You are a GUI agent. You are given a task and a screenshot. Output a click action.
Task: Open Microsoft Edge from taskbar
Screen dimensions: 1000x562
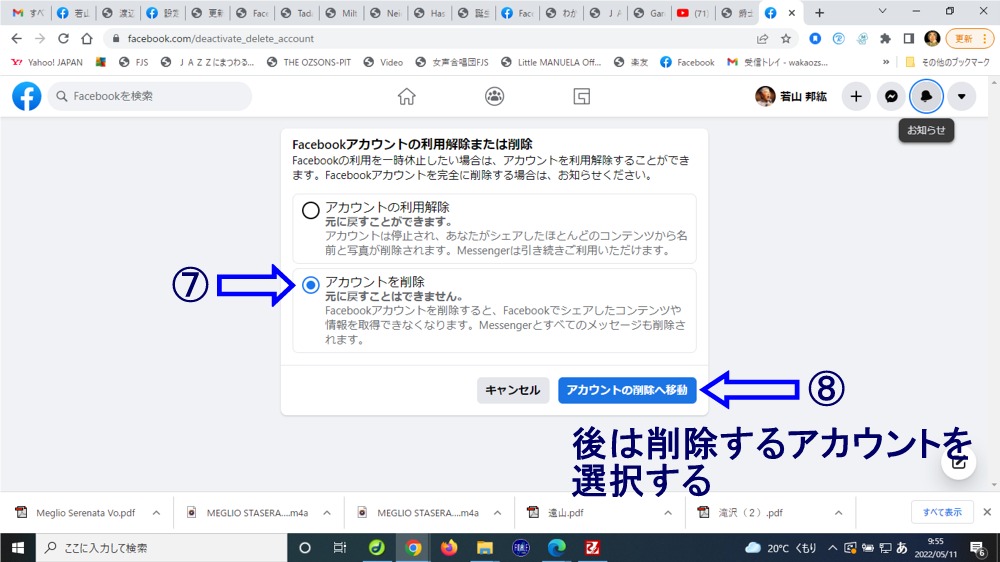point(557,548)
